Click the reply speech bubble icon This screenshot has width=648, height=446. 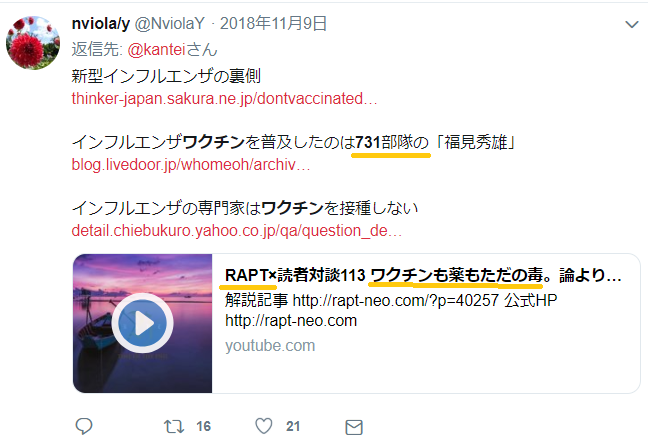coord(84,426)
